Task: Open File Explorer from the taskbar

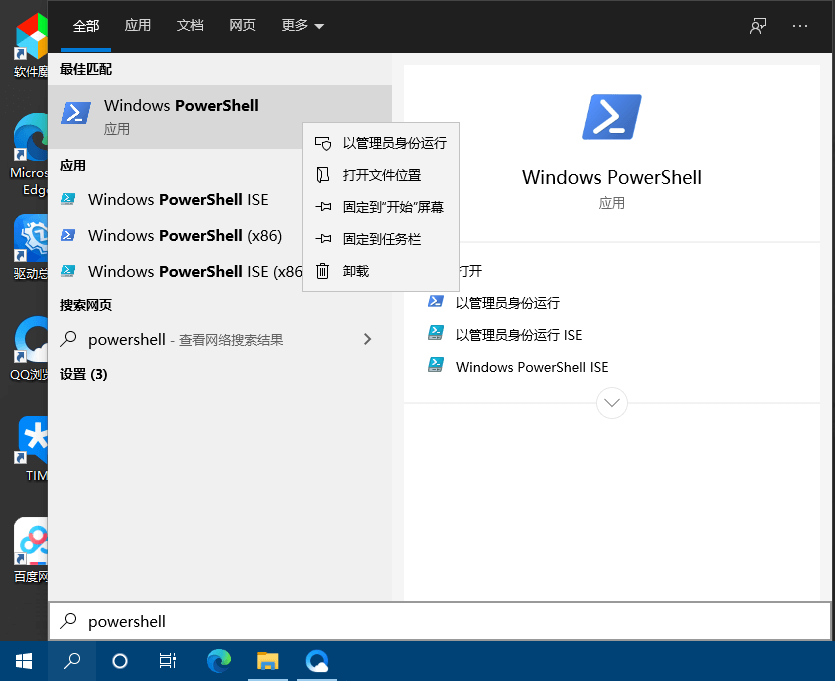Action: click(268, 661)
